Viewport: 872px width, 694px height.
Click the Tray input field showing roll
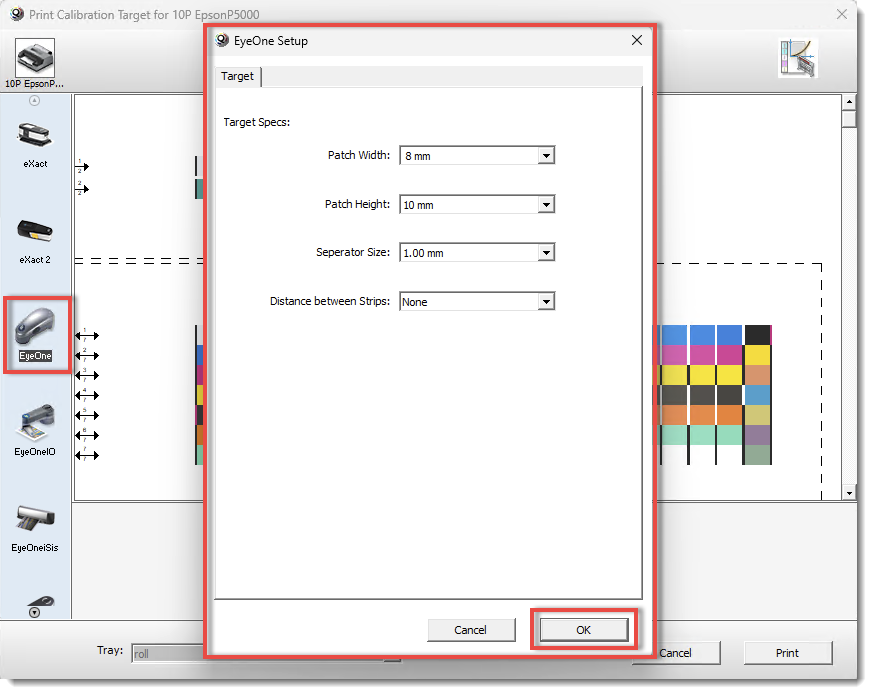pos(168,653)
